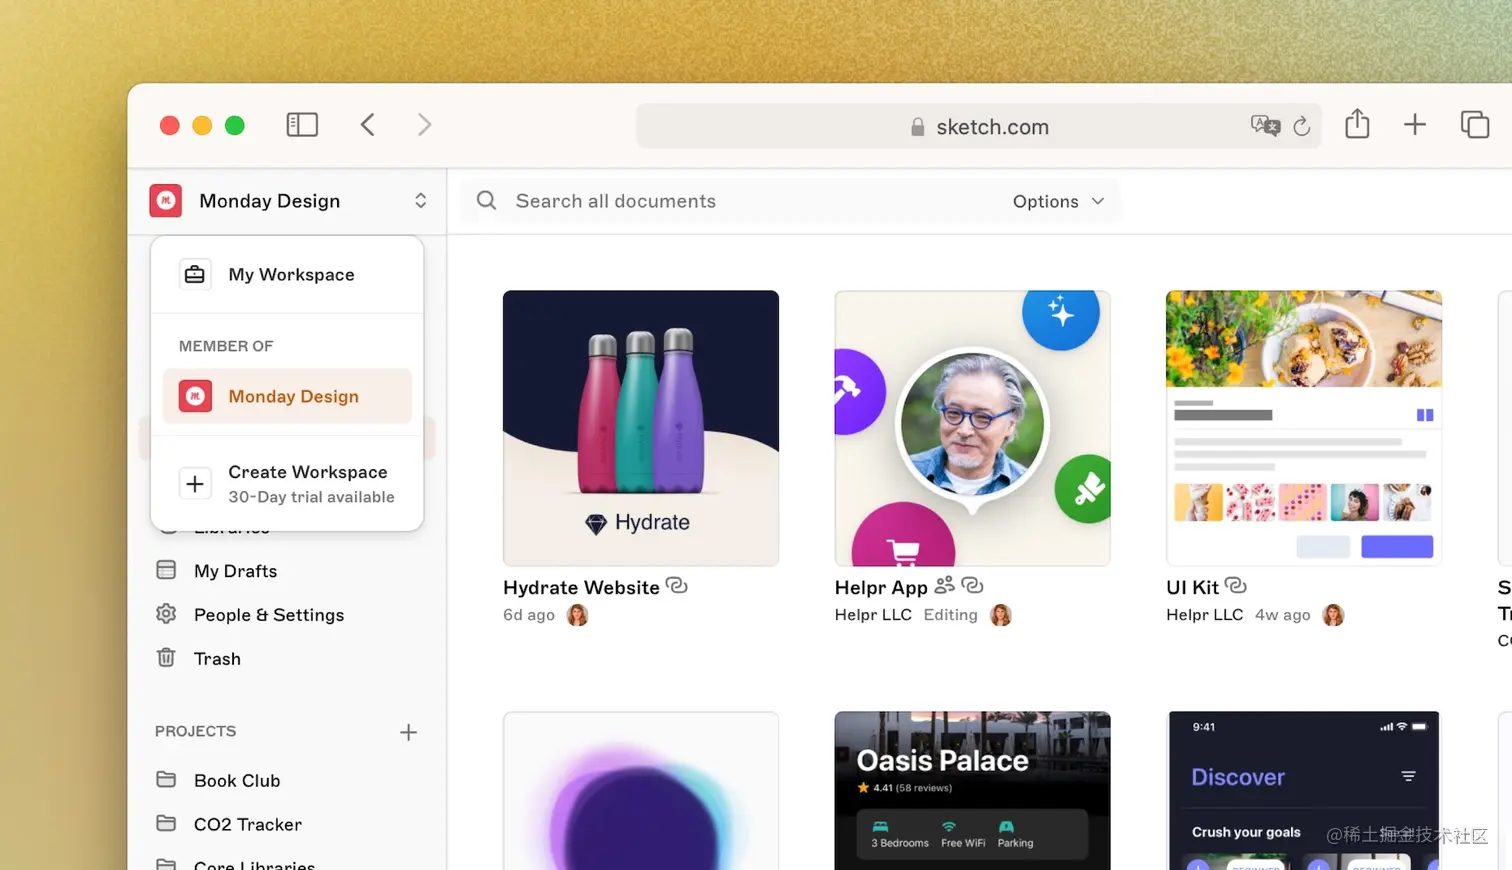The image size is (1512, 870).
Task: Toggle the Safari sidebar button
Action: click(x=302, y=125)
